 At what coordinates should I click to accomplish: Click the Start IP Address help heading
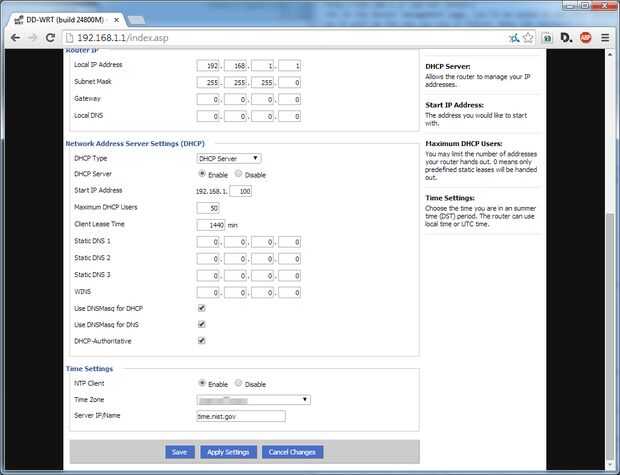click(454, 105)
